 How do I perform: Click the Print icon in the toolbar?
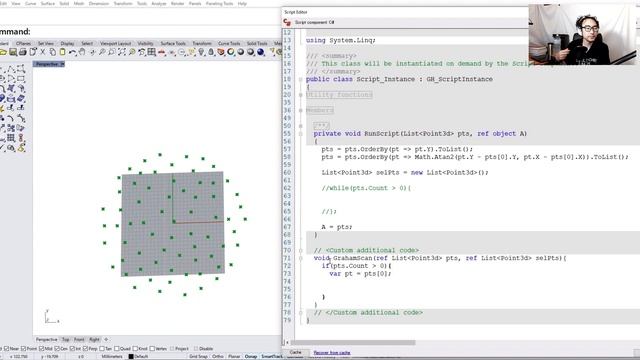23,52
